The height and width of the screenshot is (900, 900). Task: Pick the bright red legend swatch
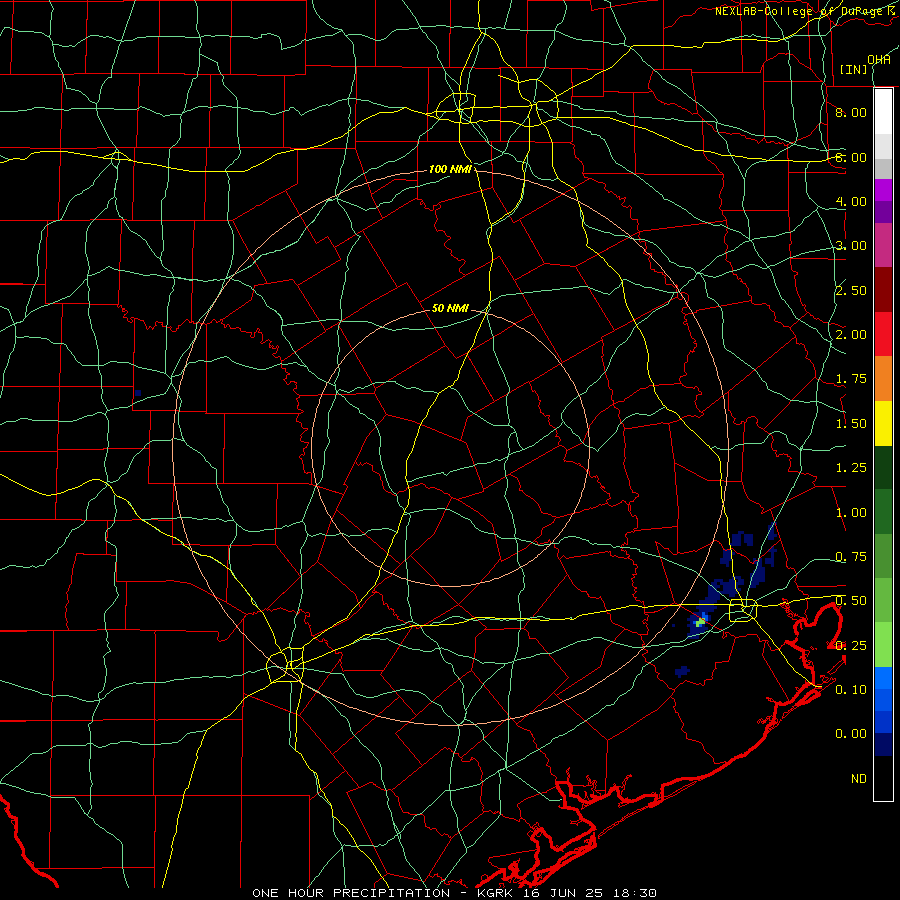pos(883,334)
